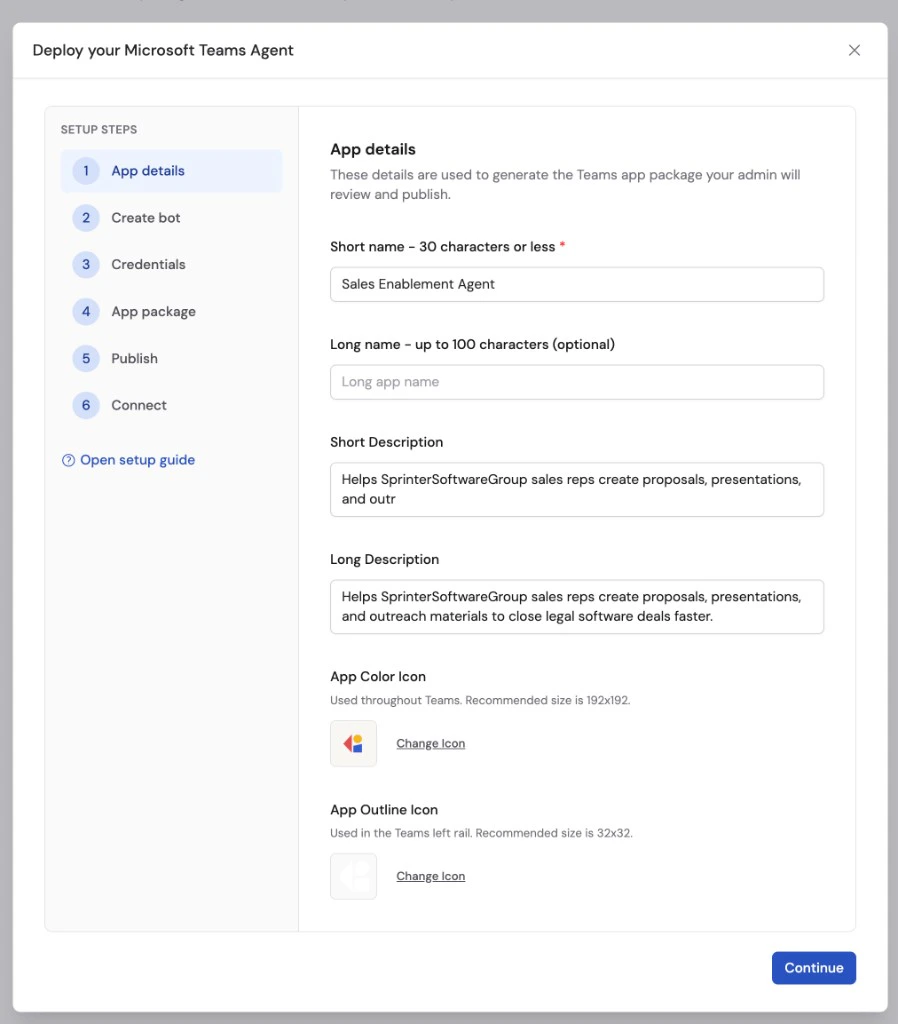Edit the Short Description text box

(x=577, y=489)
